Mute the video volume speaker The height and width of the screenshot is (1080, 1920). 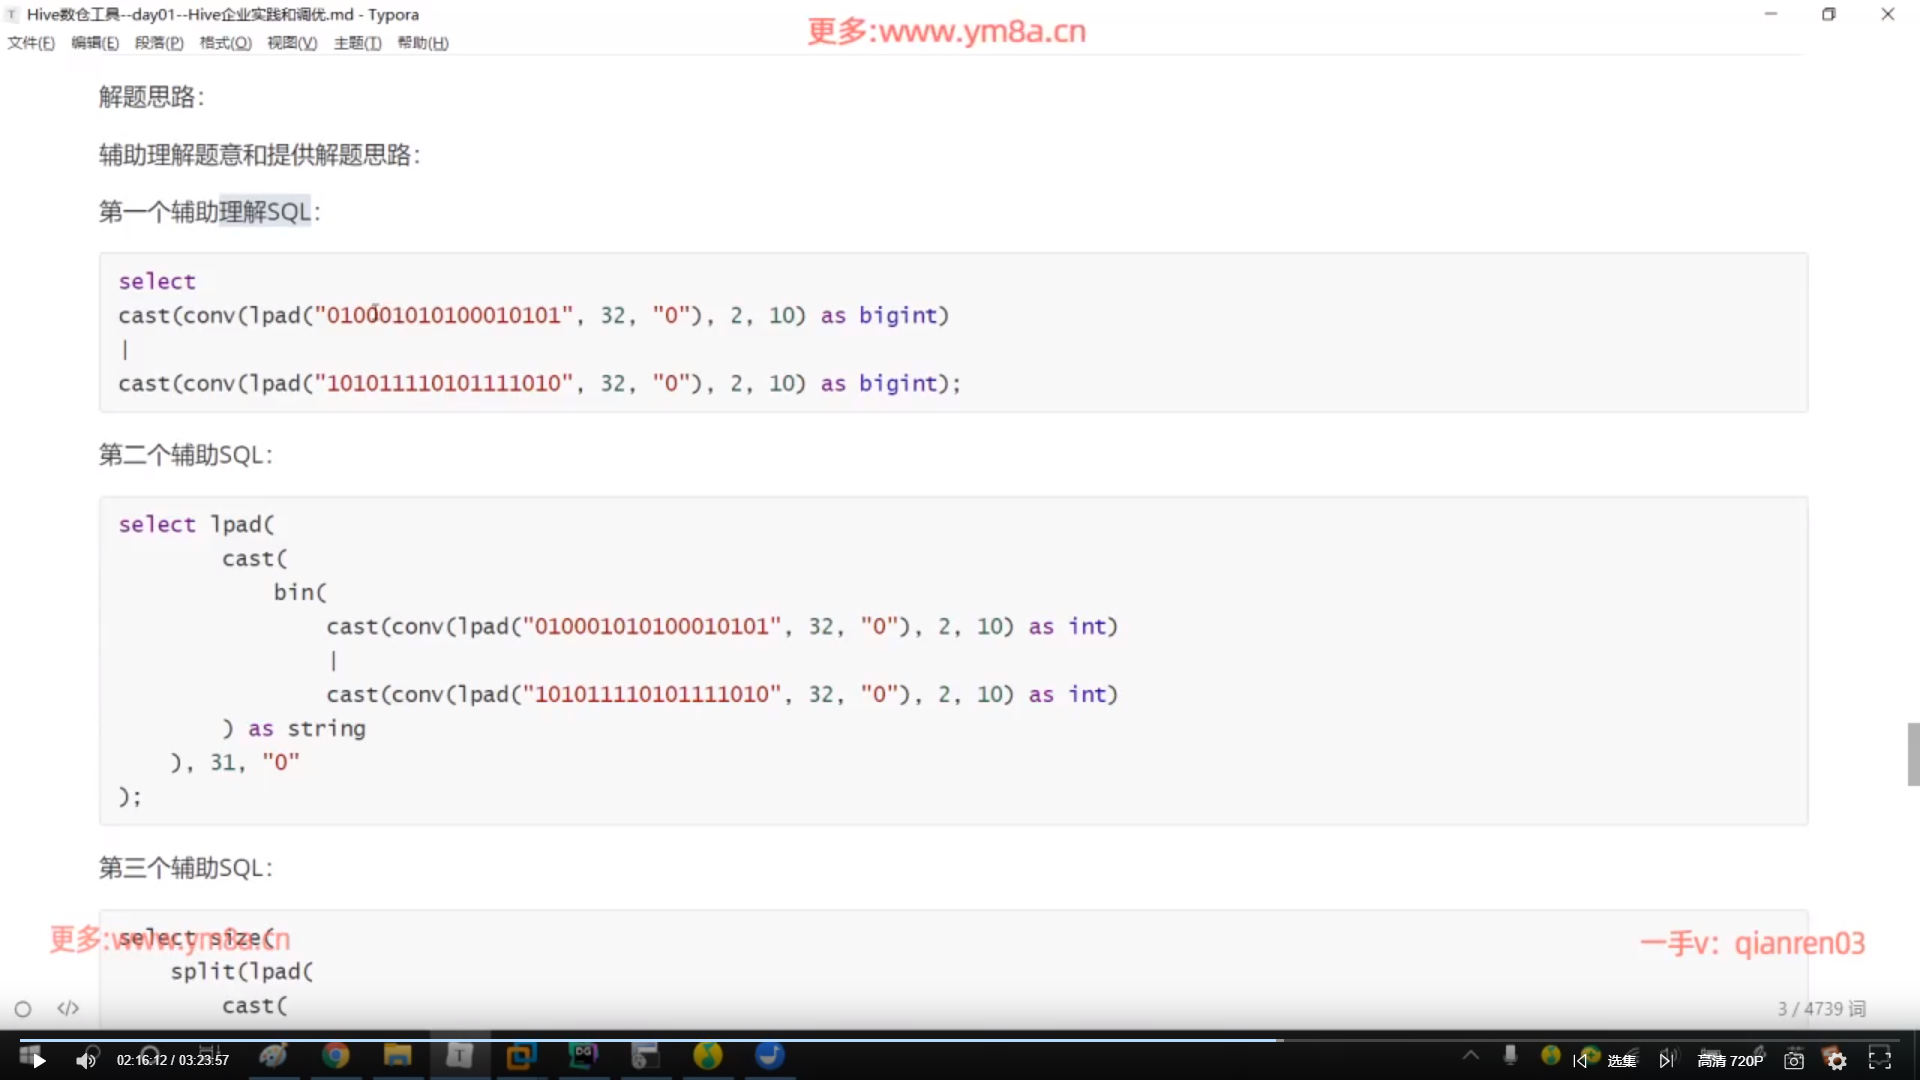click(x=86, y=1060)
